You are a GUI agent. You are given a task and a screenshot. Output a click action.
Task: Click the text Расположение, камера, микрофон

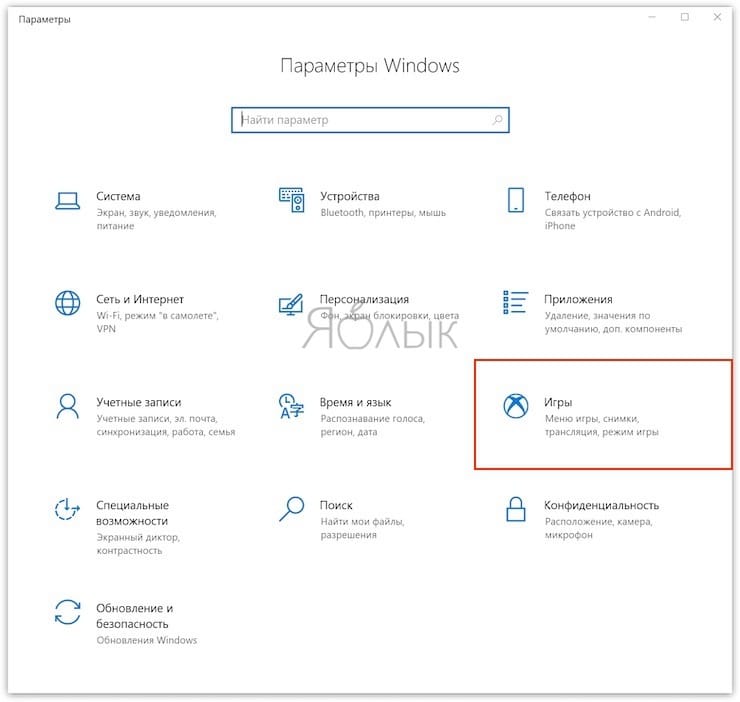[x=598, y=528]
